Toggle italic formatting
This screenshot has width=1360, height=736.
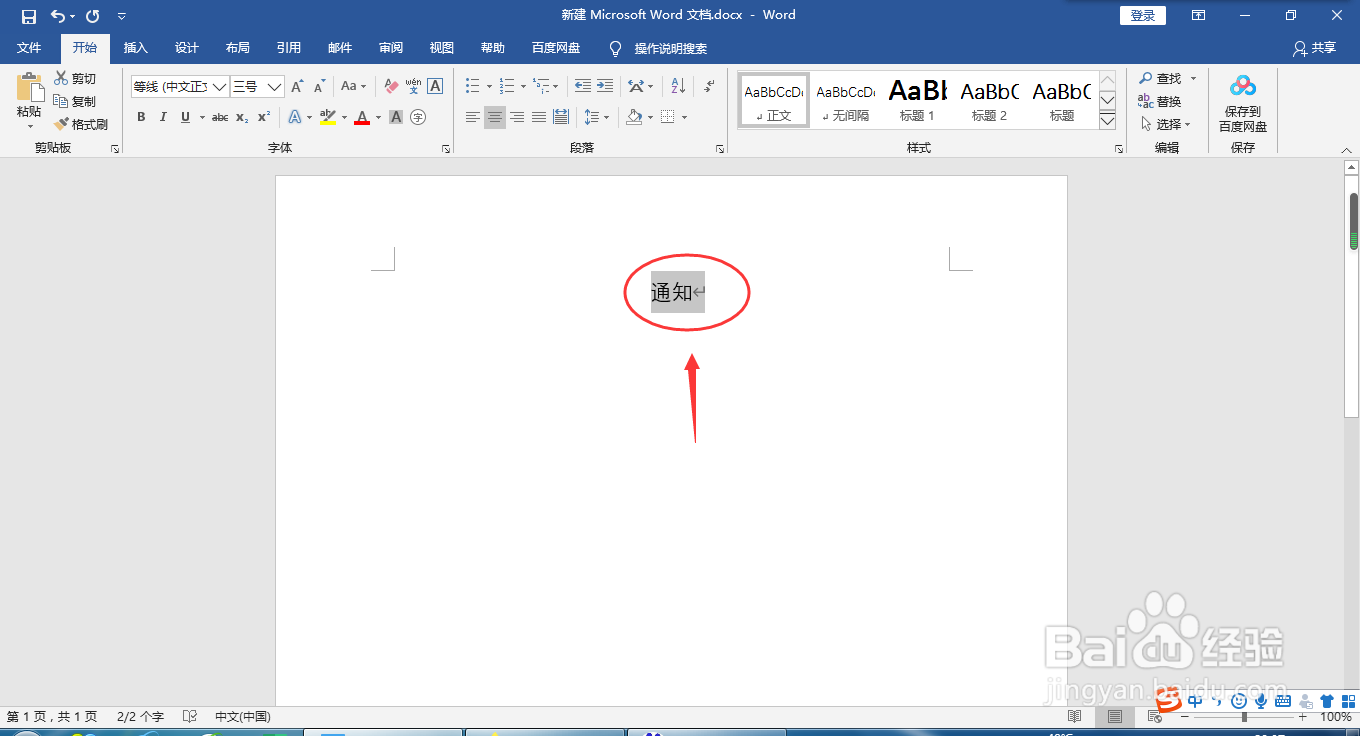[163, 117]
